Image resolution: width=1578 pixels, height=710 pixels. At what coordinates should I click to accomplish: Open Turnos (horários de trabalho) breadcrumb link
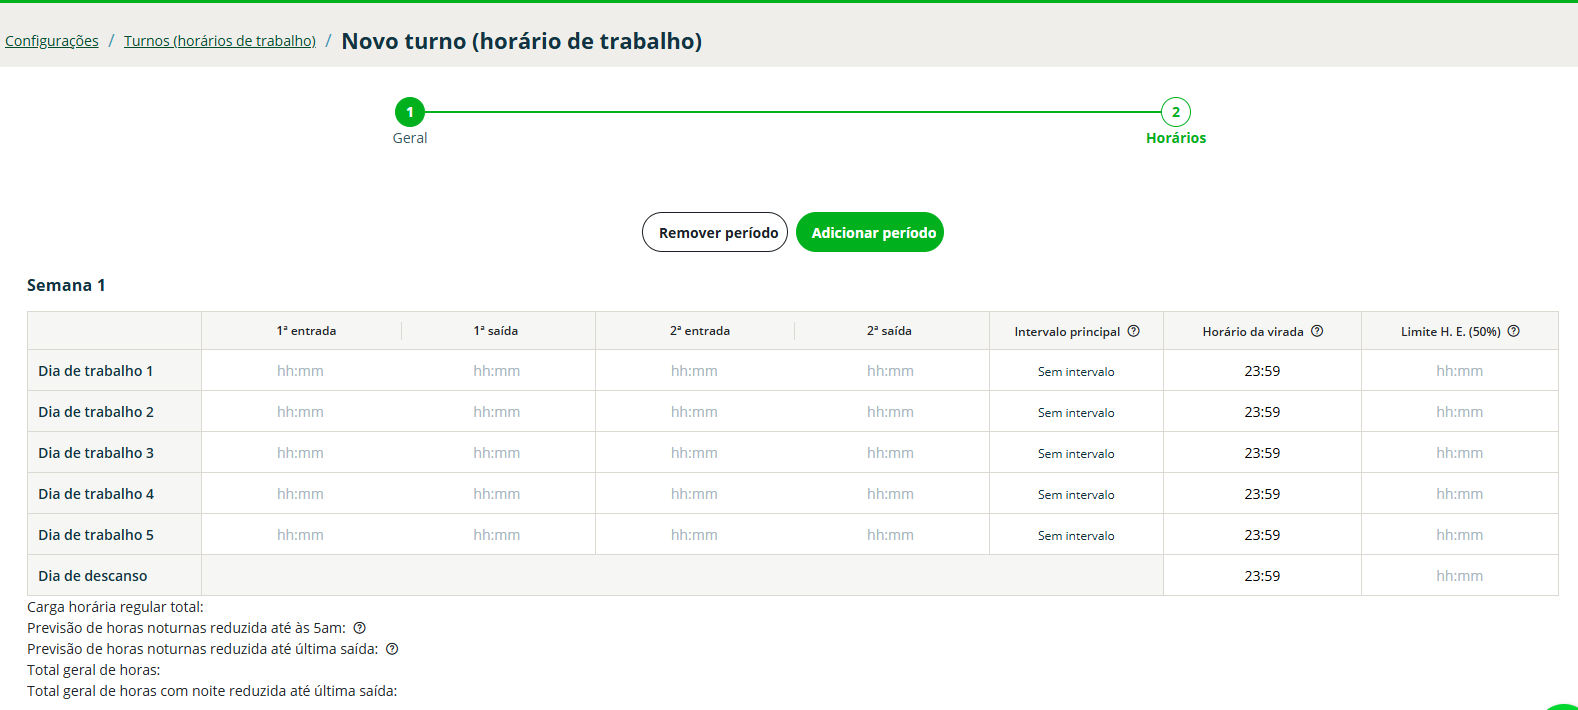[220, 41]
